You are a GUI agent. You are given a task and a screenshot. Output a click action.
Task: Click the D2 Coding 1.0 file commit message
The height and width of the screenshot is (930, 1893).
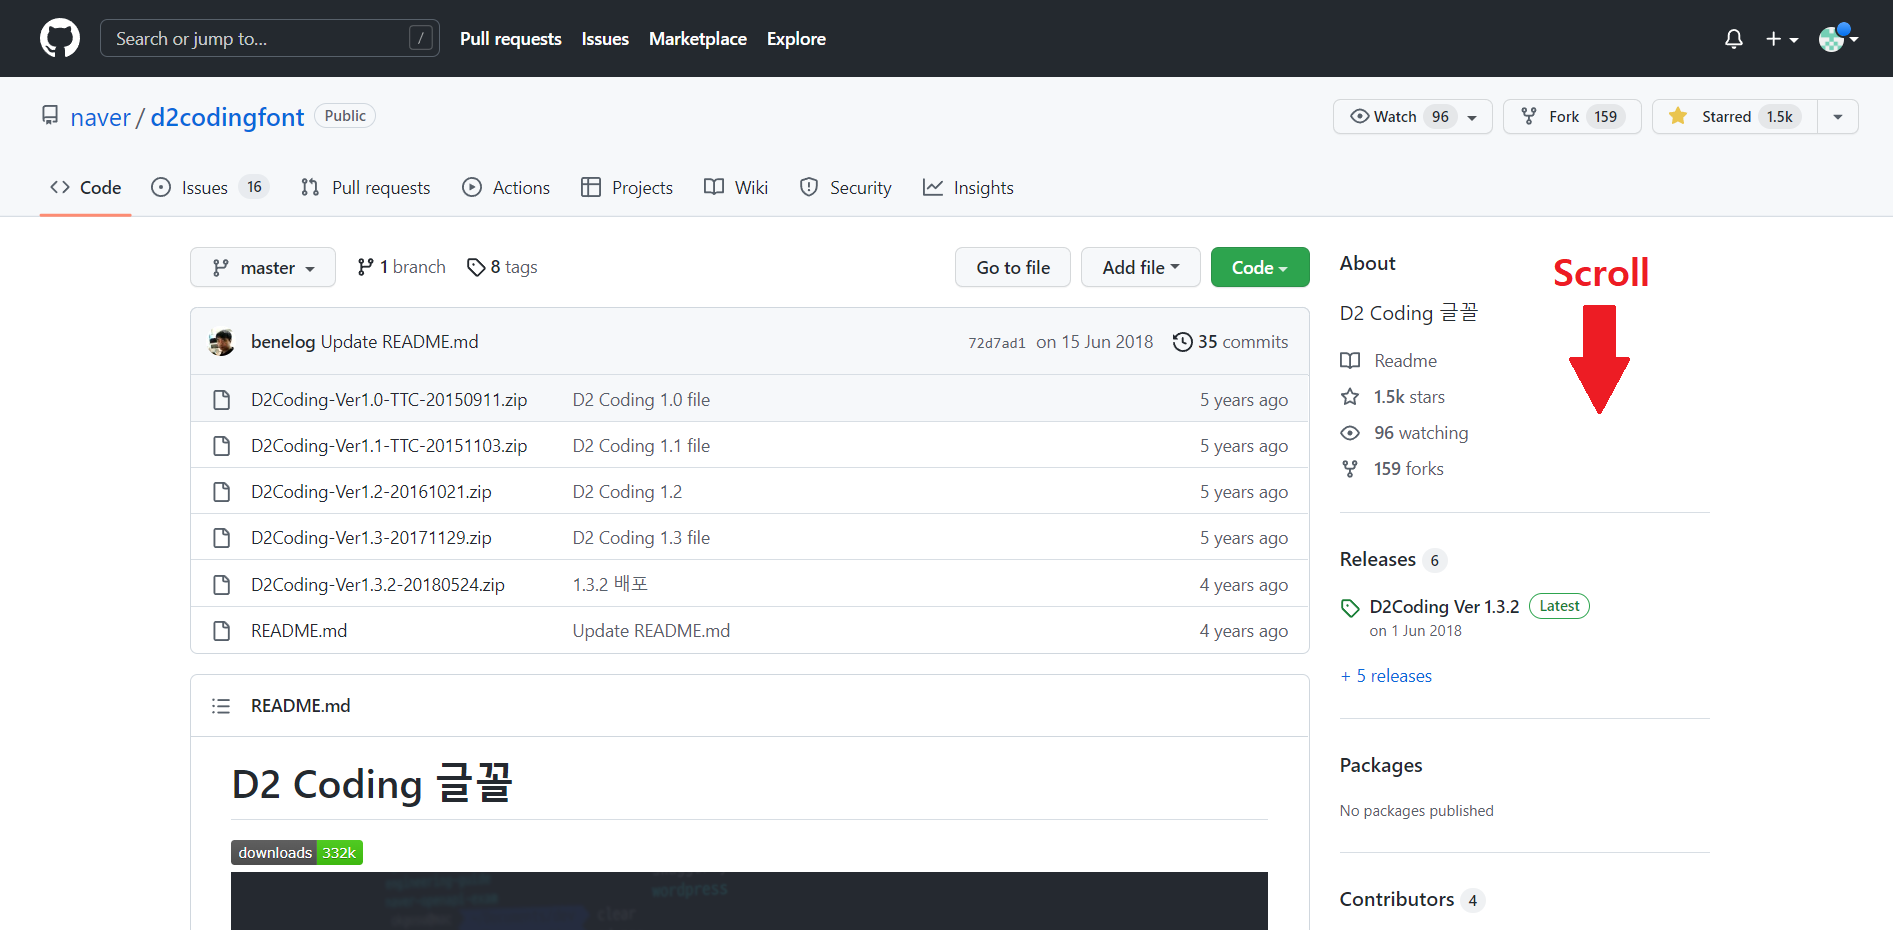point(641,400)
